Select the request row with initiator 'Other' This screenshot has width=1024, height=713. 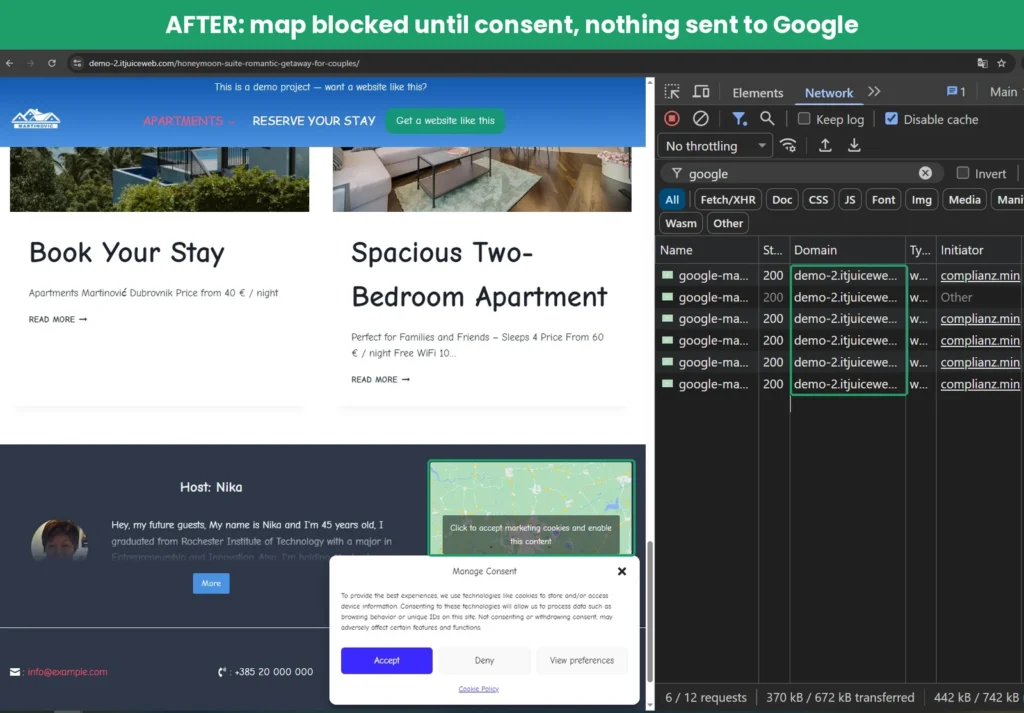pyautogui.click(x=840, y=297)
